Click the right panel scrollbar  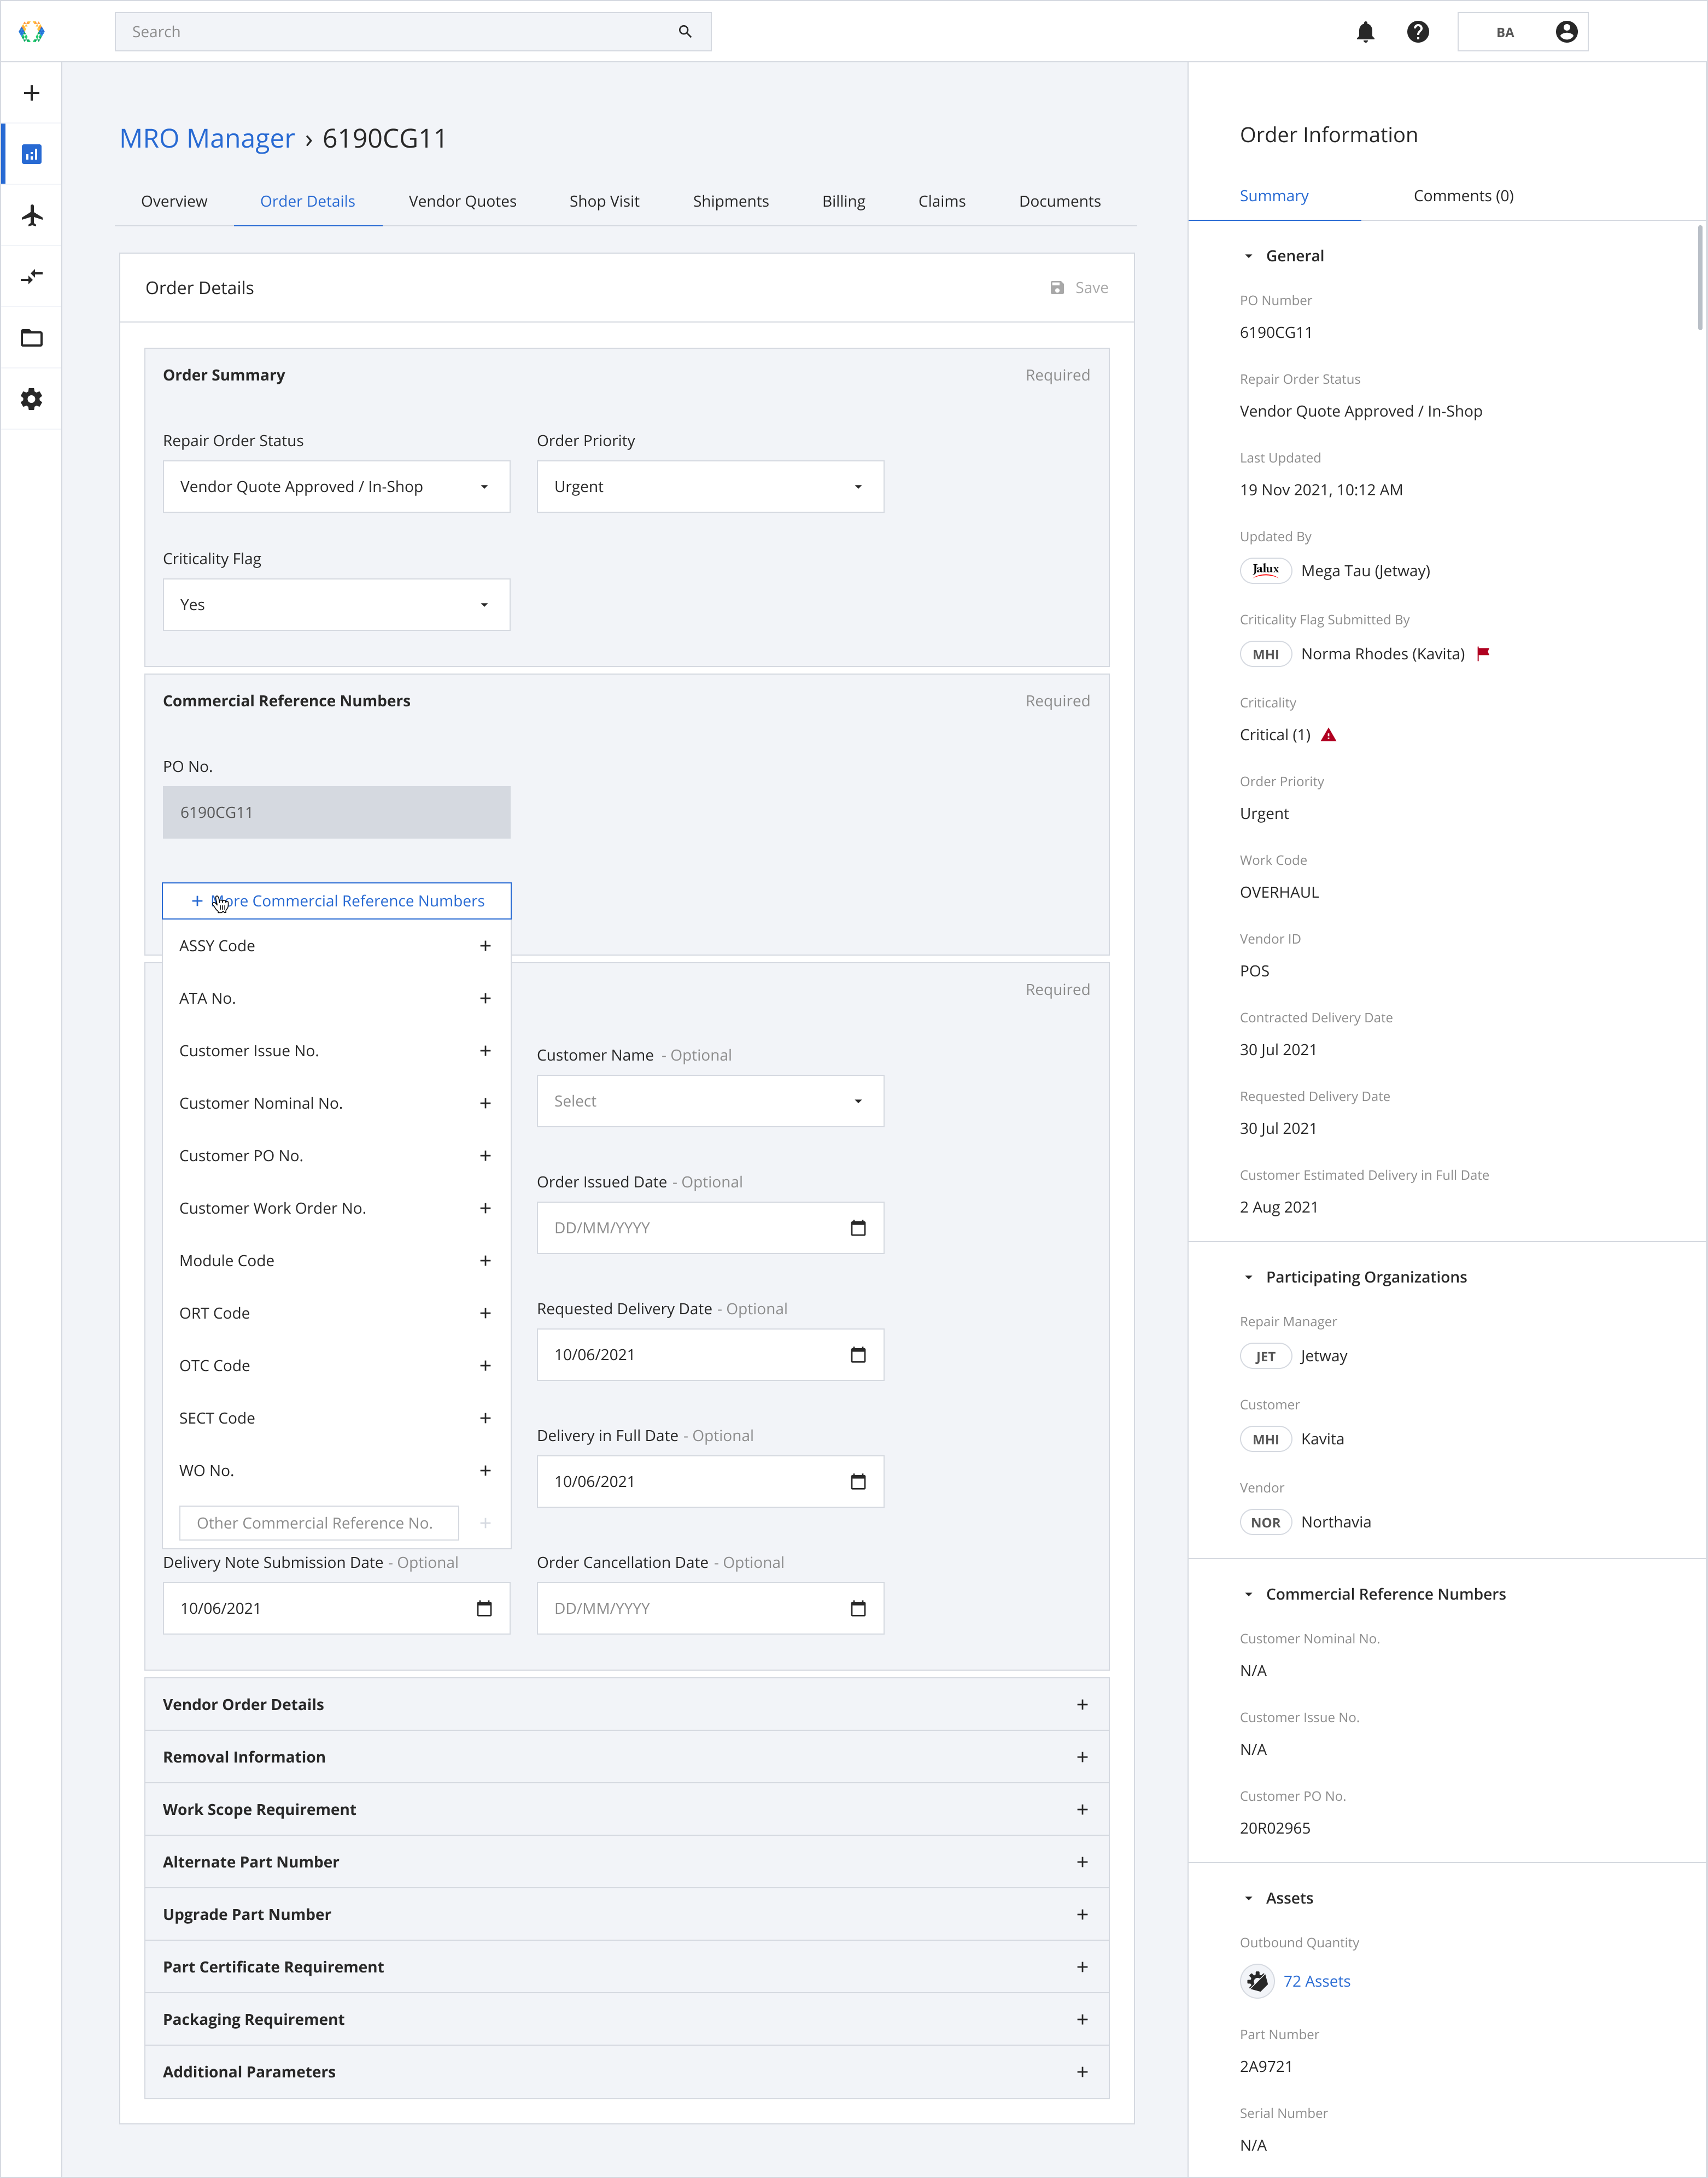1700,277
